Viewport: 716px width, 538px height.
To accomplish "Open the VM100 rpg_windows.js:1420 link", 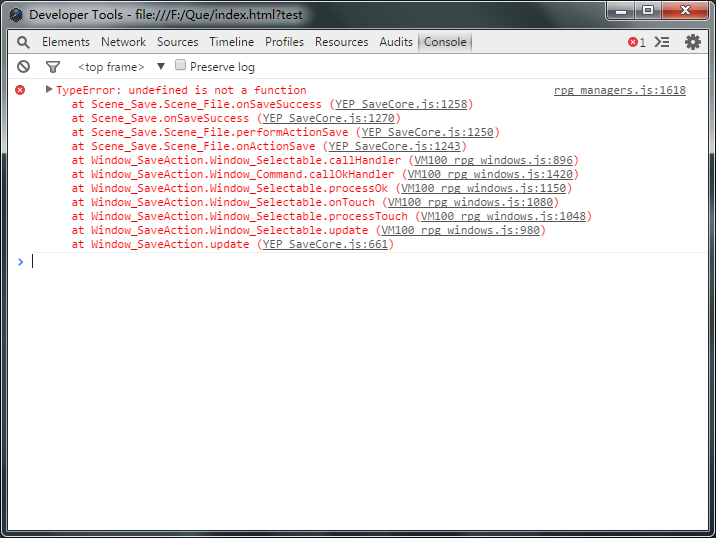I will 490,174.
